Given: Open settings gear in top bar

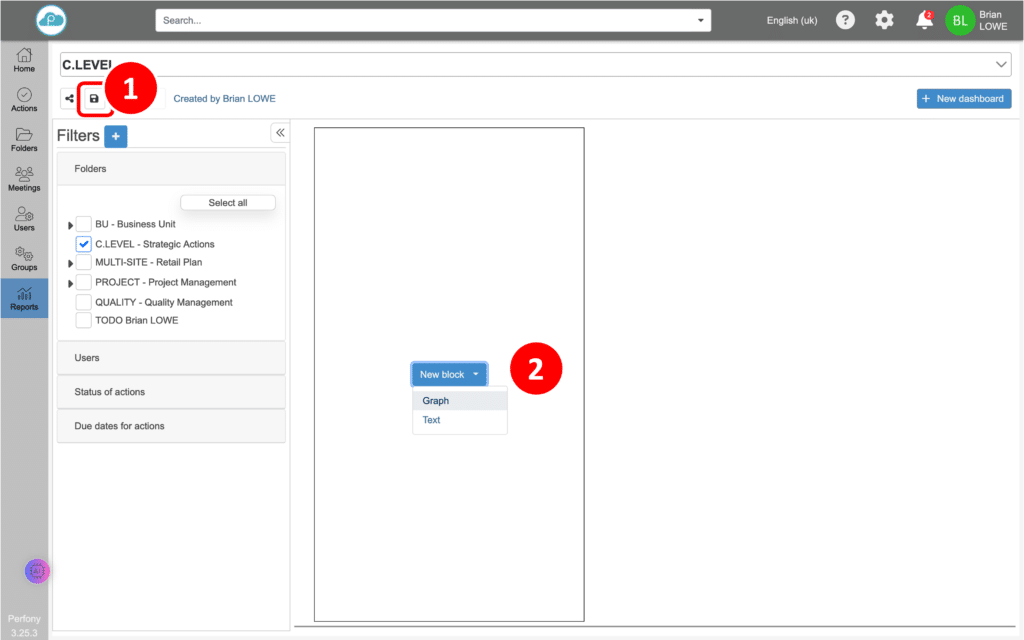Looking at the screenshot, I should [x=884, y=20].
